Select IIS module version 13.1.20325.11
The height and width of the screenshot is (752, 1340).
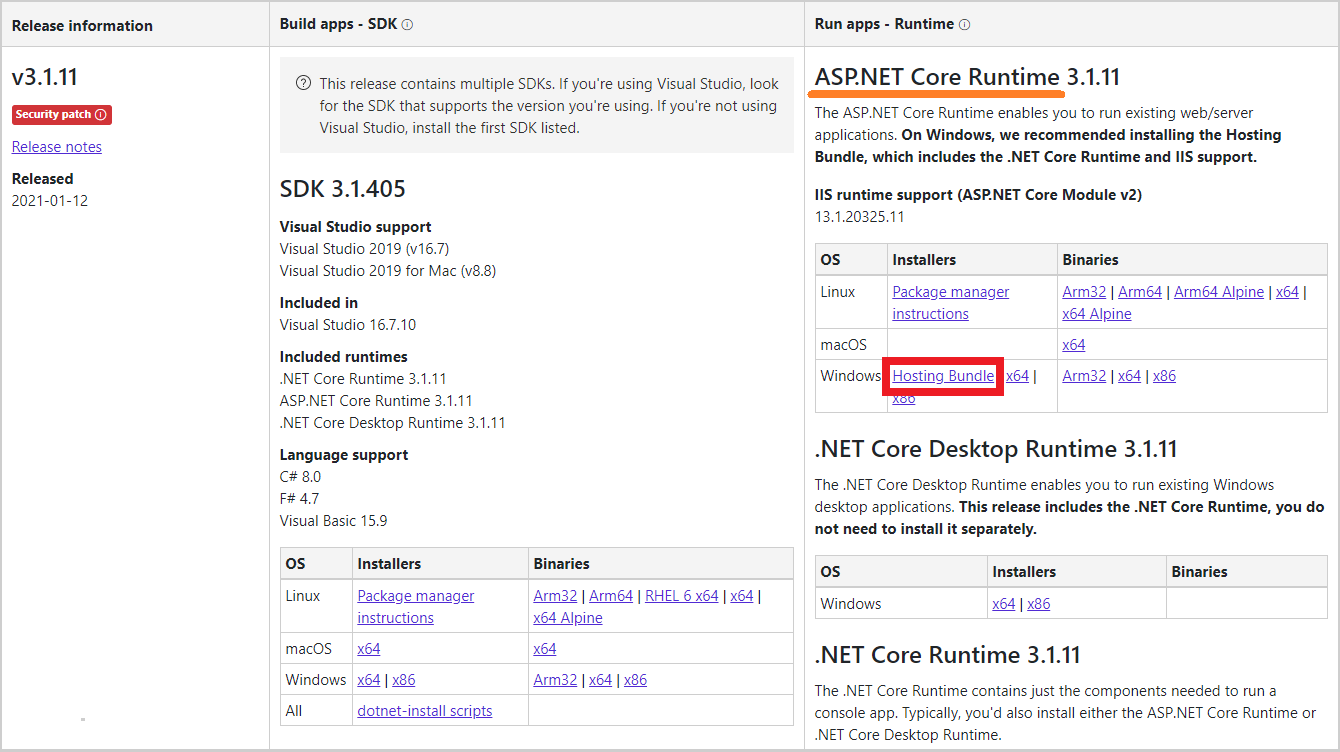pyautogui.click(x=860, y=217)
